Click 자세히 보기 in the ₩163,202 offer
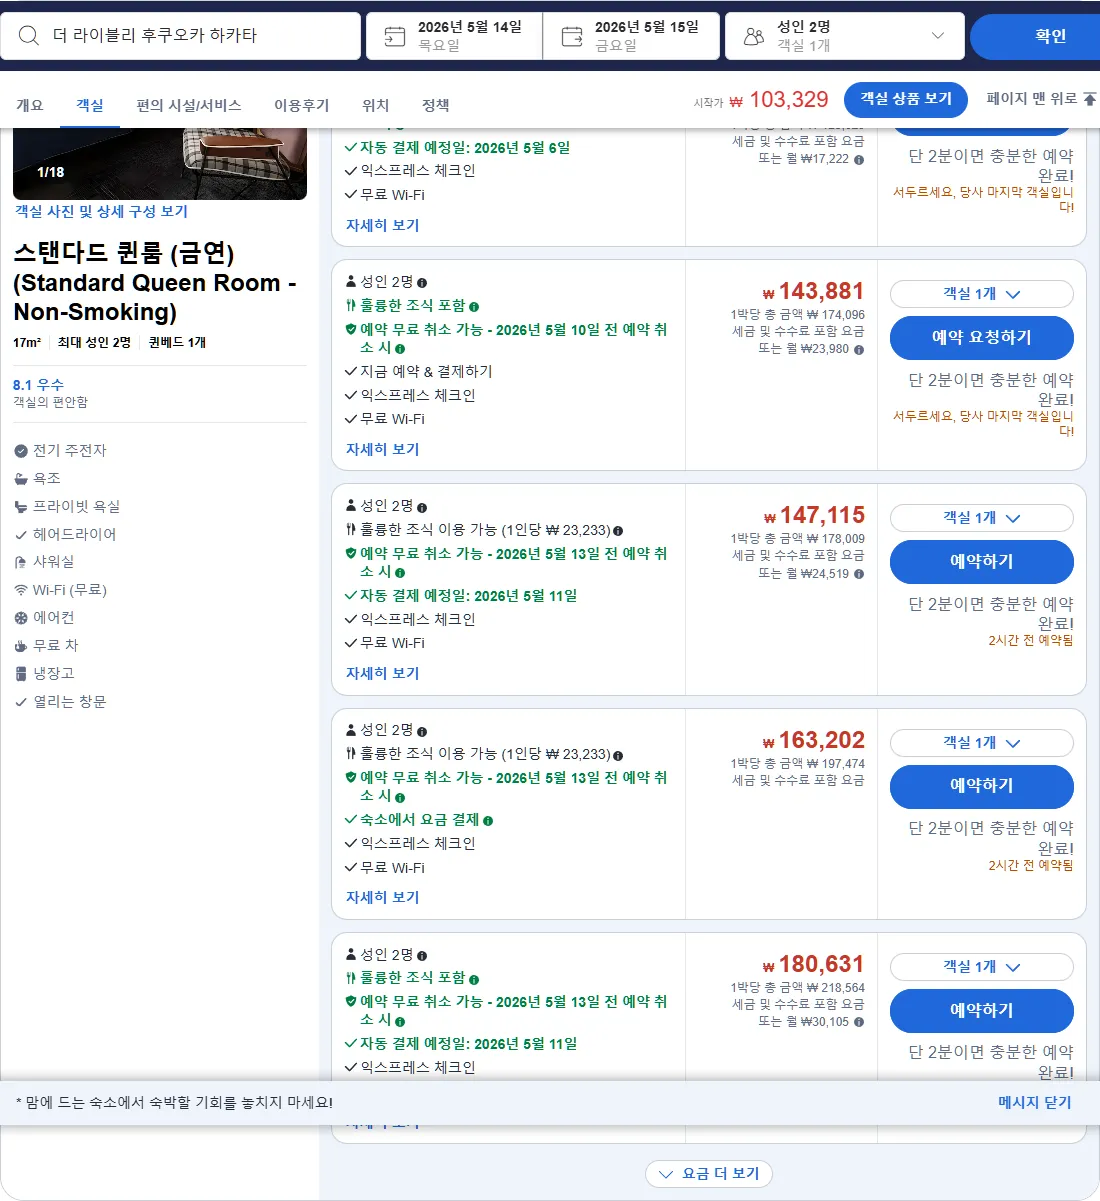Screen dimensions: 1100x1201 [383, 898]
